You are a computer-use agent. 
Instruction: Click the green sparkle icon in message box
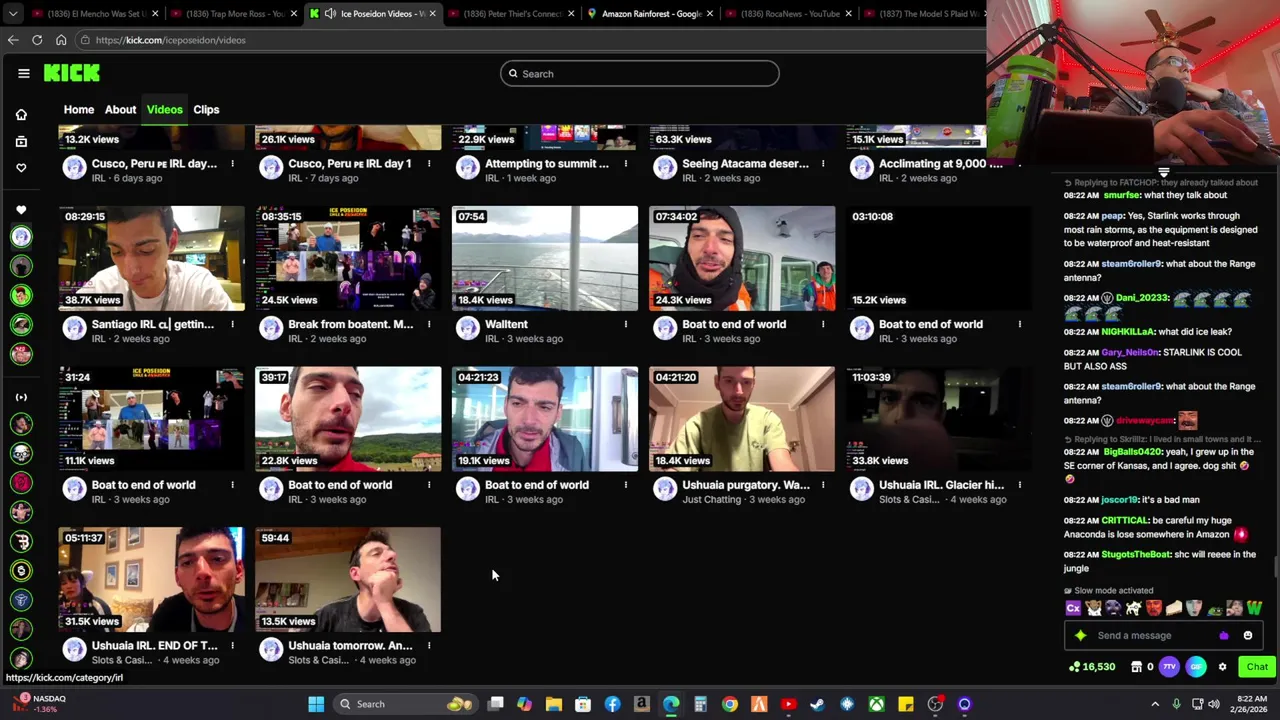(1080, 635)
